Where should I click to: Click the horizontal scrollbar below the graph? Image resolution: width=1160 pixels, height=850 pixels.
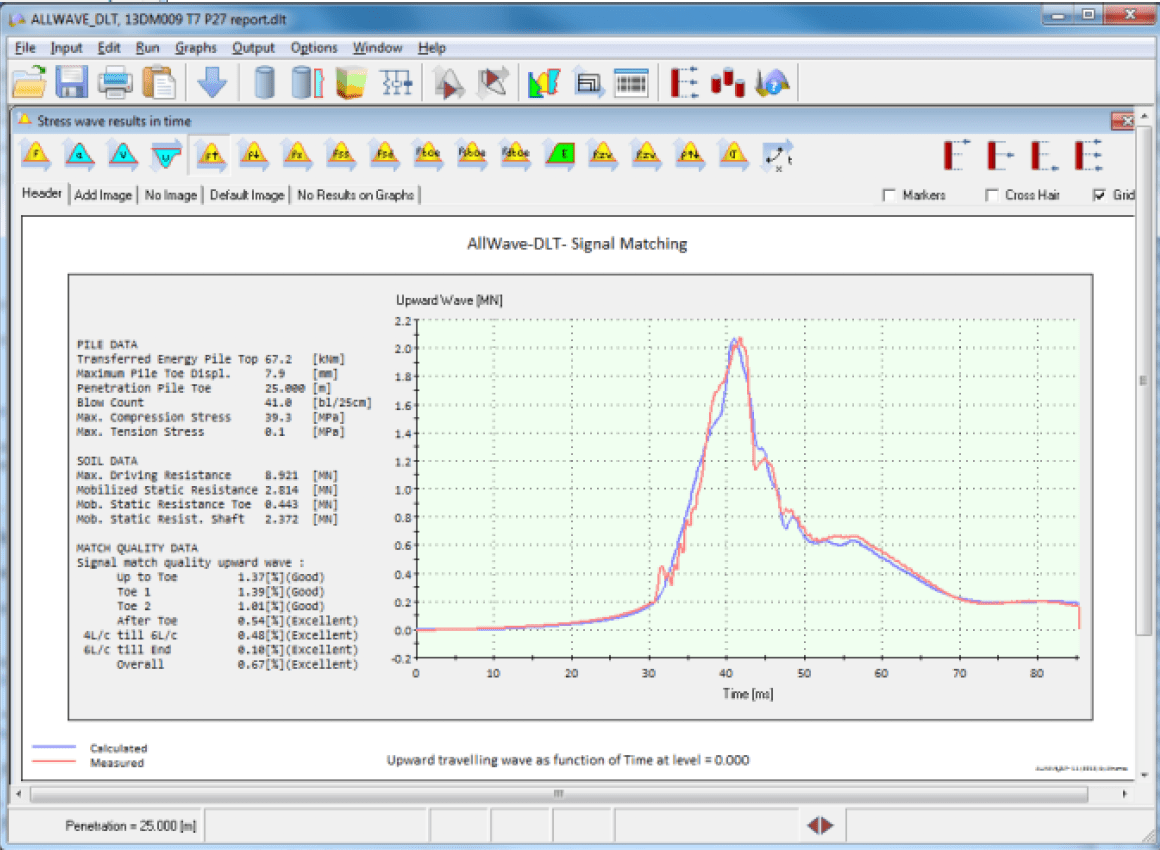point(558,794)
